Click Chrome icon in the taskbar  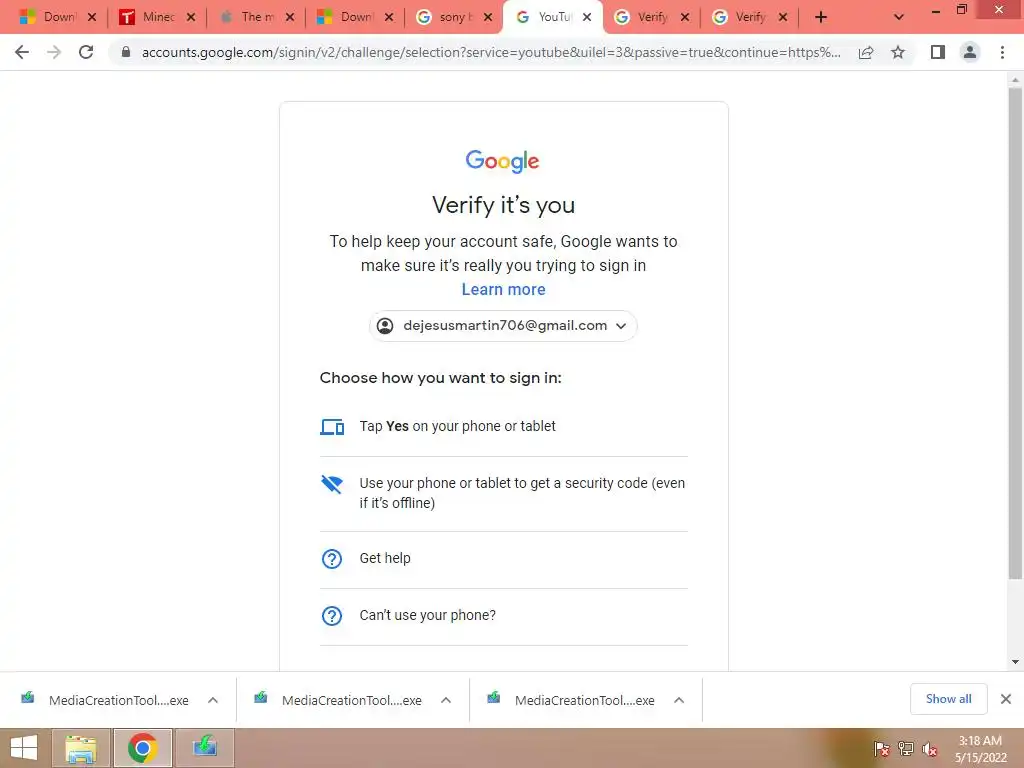[142, 748]
